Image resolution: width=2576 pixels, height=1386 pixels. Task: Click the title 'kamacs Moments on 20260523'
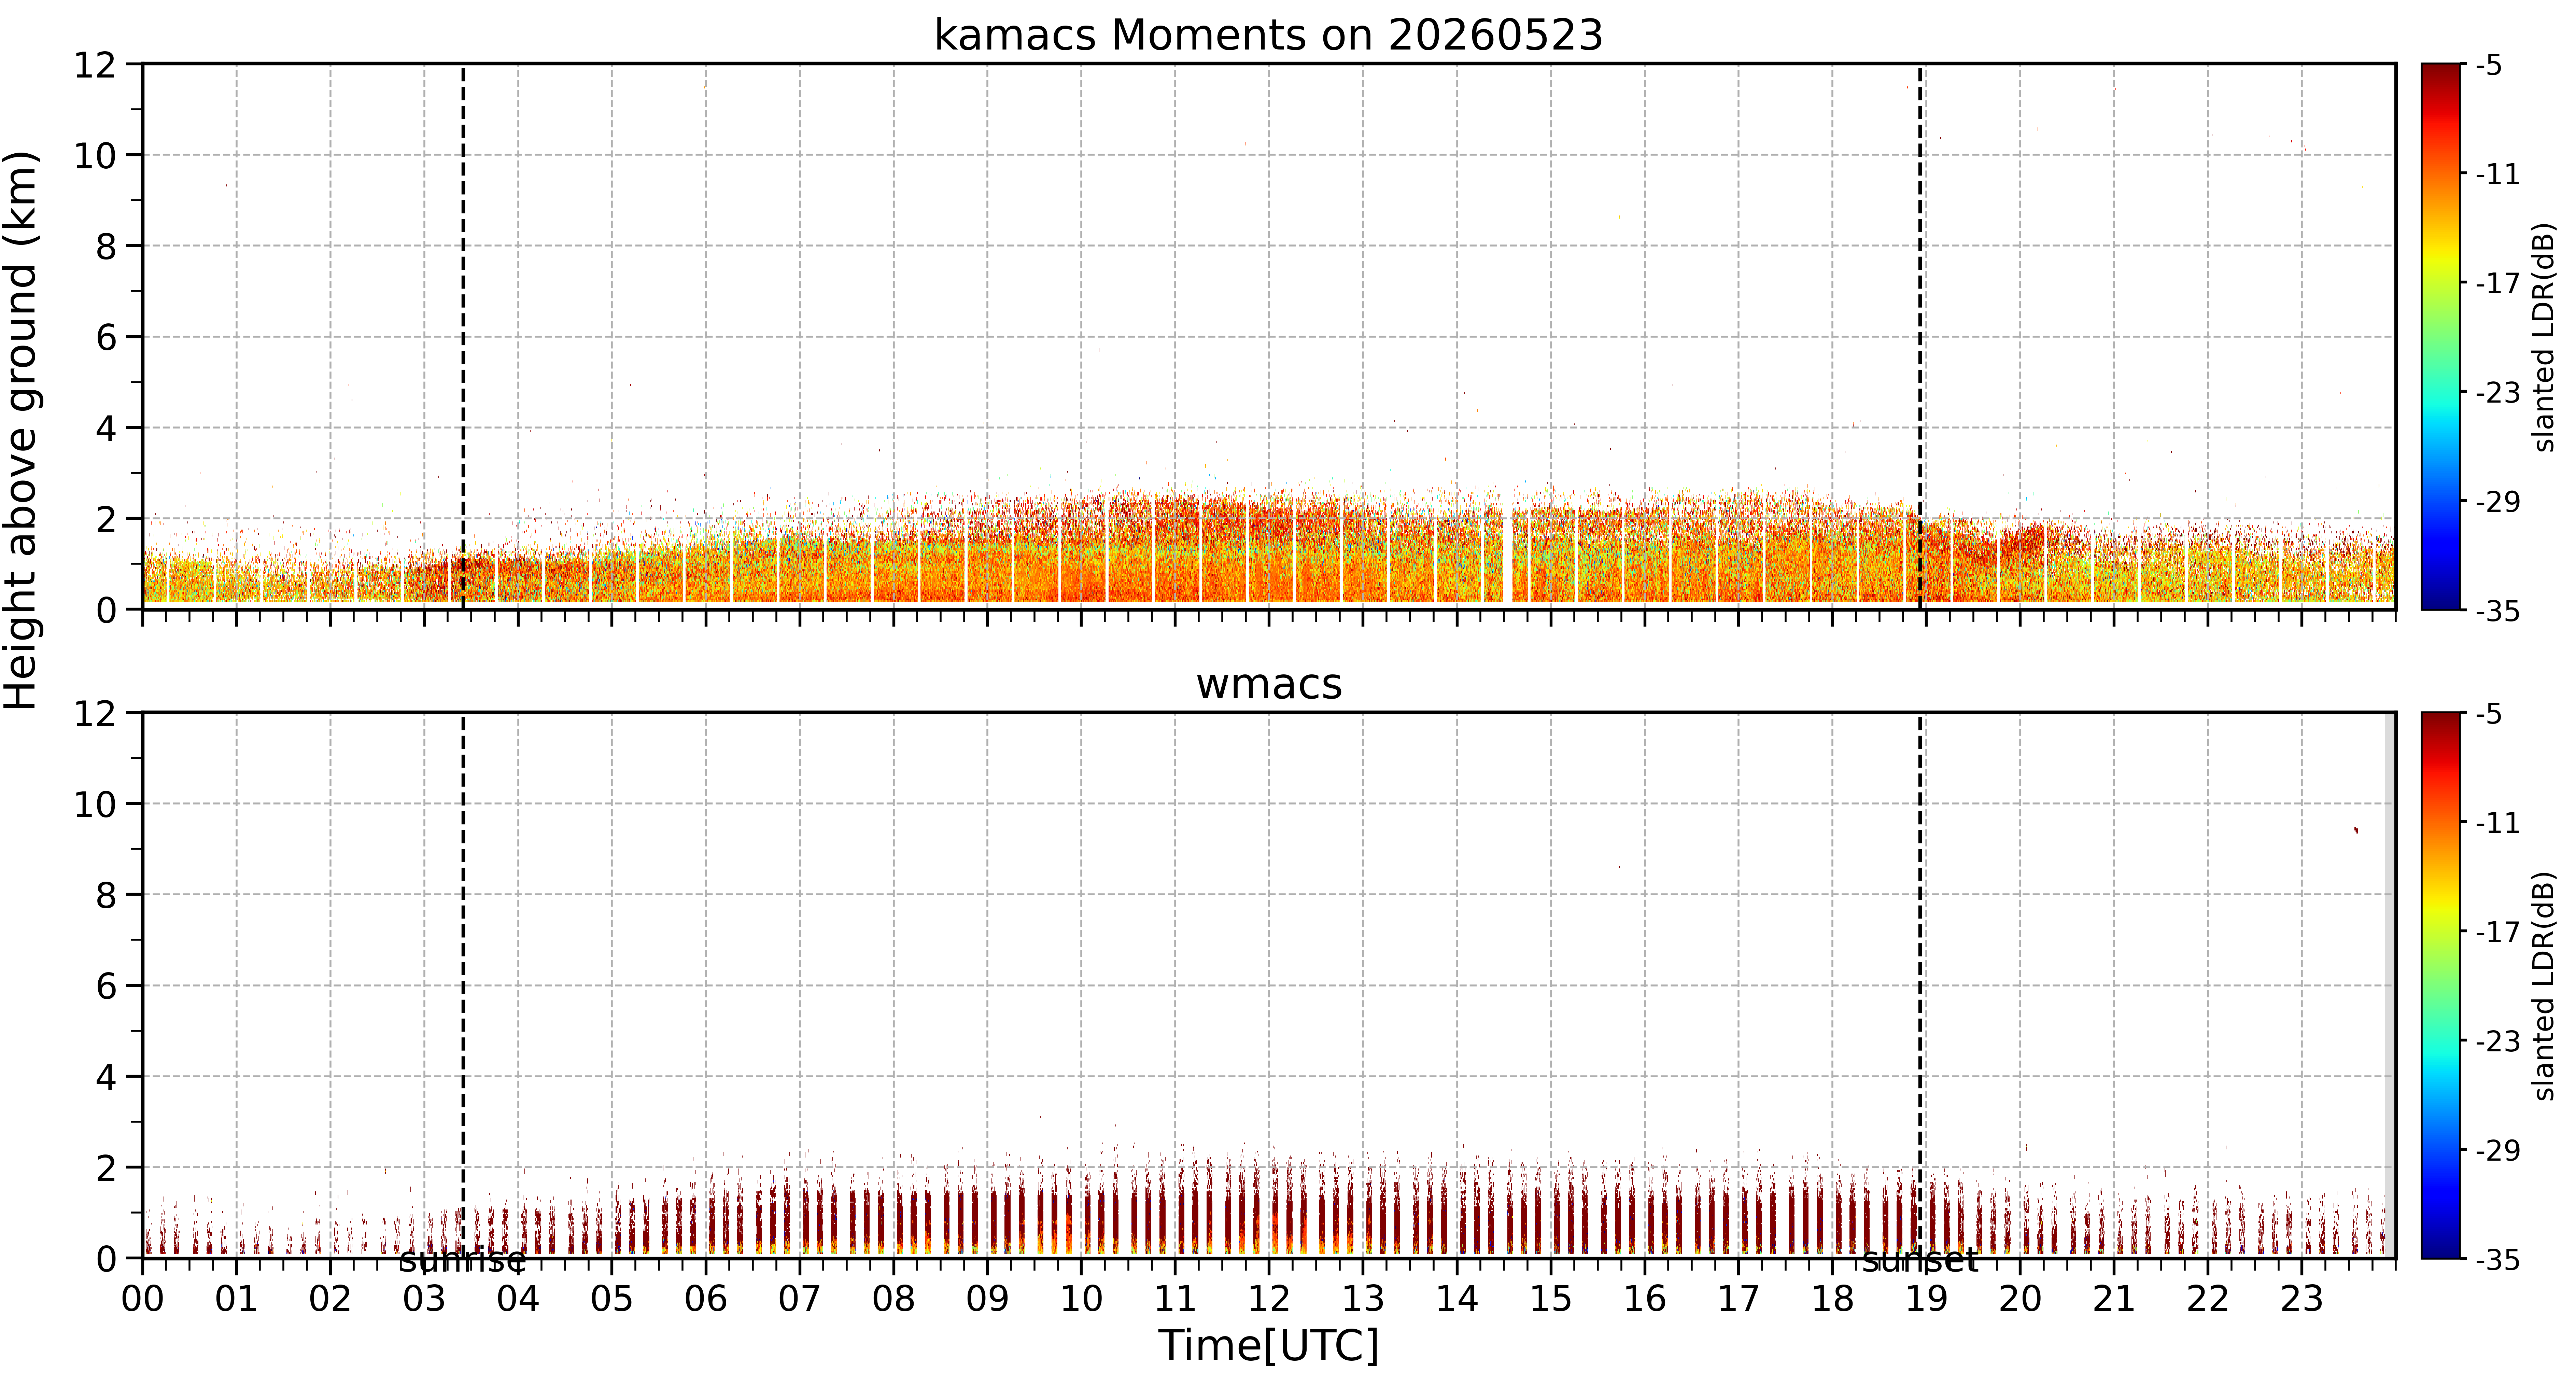pyautogui.click(x=1268, y=35)
